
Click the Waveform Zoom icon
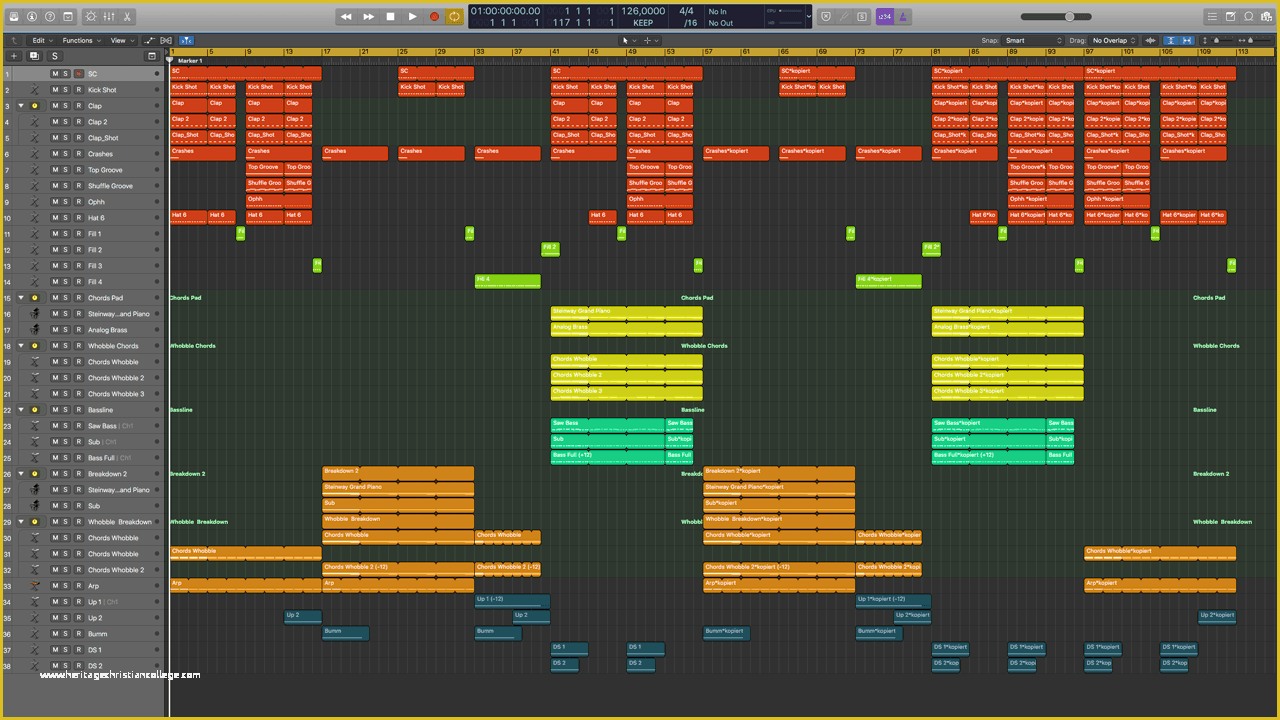point(1151,41)
